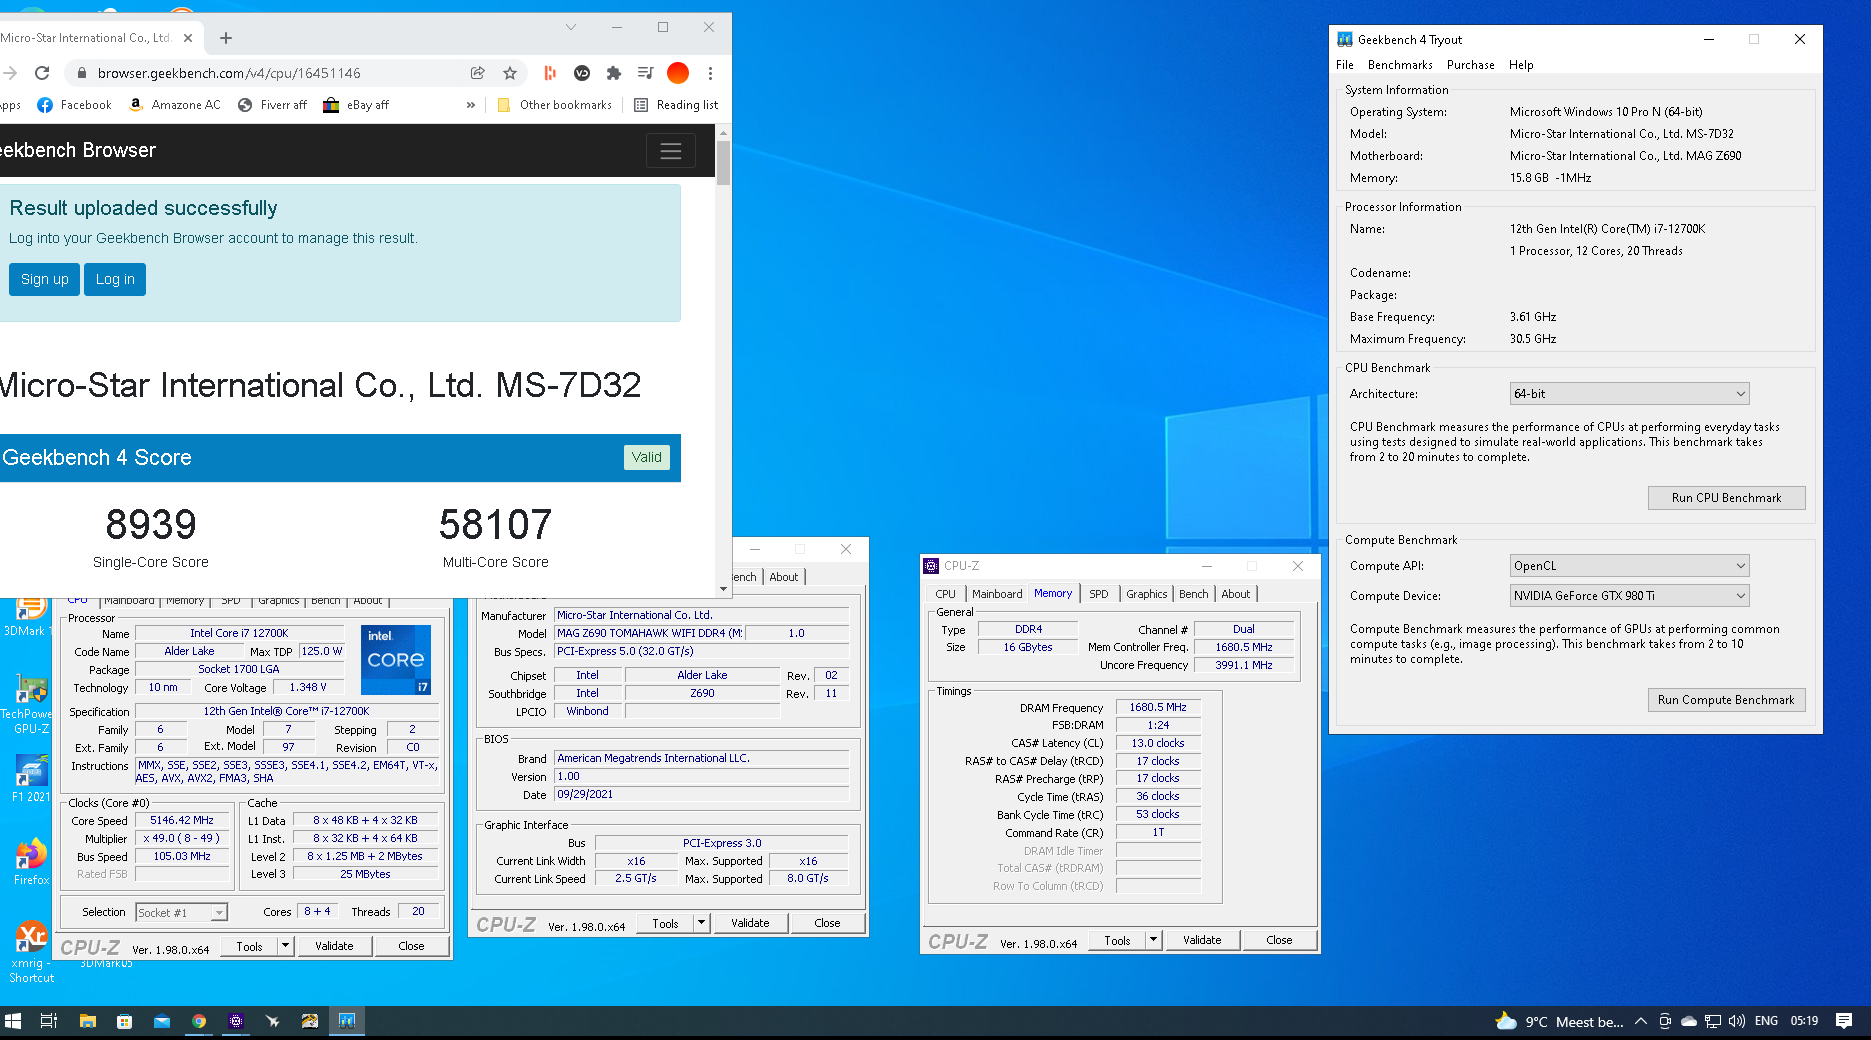Click the browser address bar URL
Viewport: 1871px width, 1040px height.
pyautogui.click(x=229, y=73)
